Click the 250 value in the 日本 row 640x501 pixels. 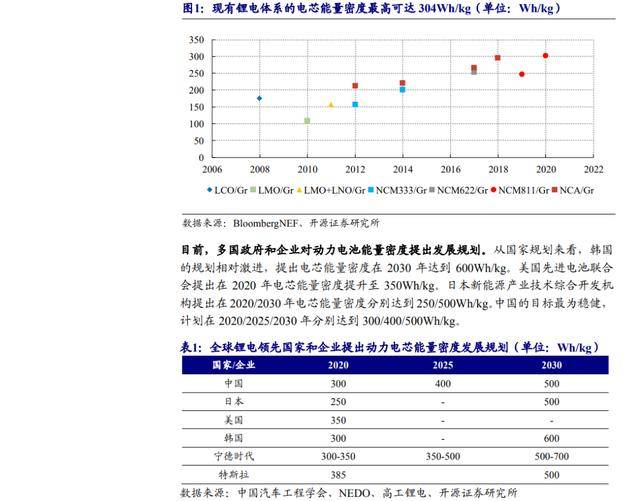338,402
